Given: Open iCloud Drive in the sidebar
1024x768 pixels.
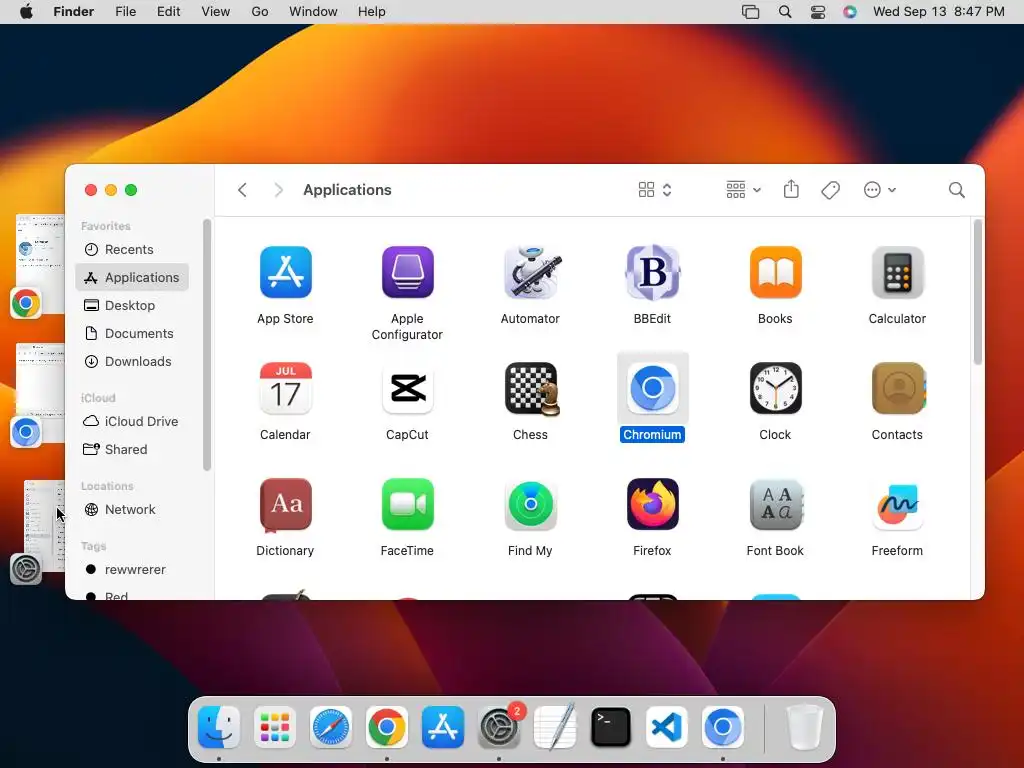Looking at the screenshot, I should coord(132,422).
